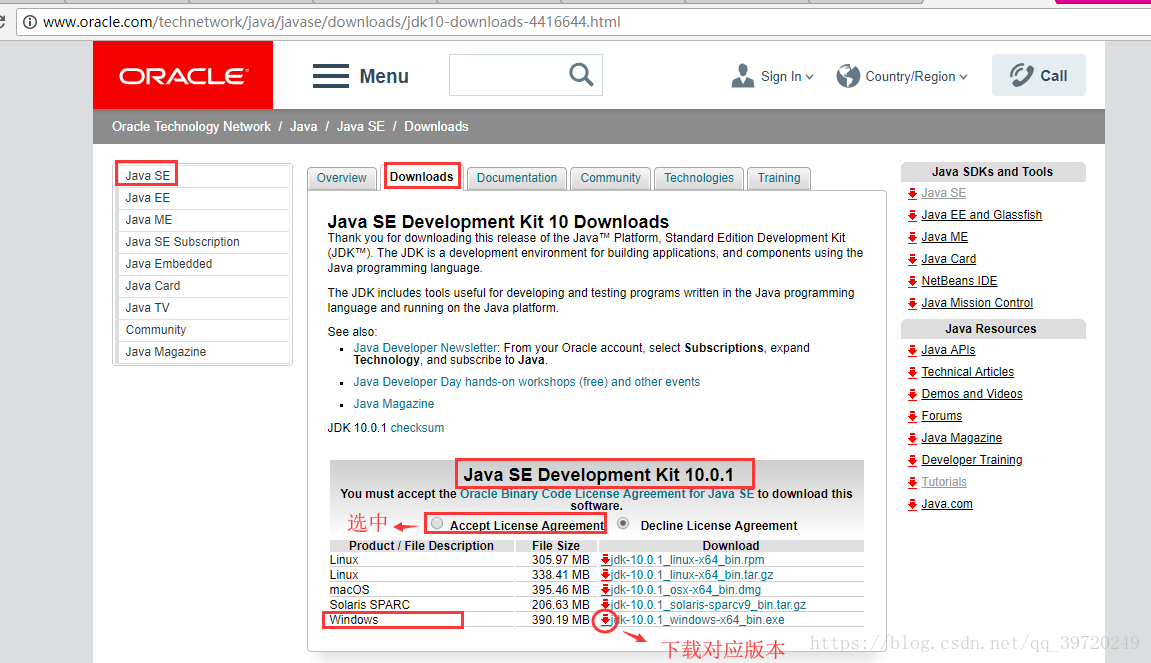This screenshot has width=1151, height=663.
Task: Click Oracle Technology Network breadcrumb
Action: [x=191, y=126]
